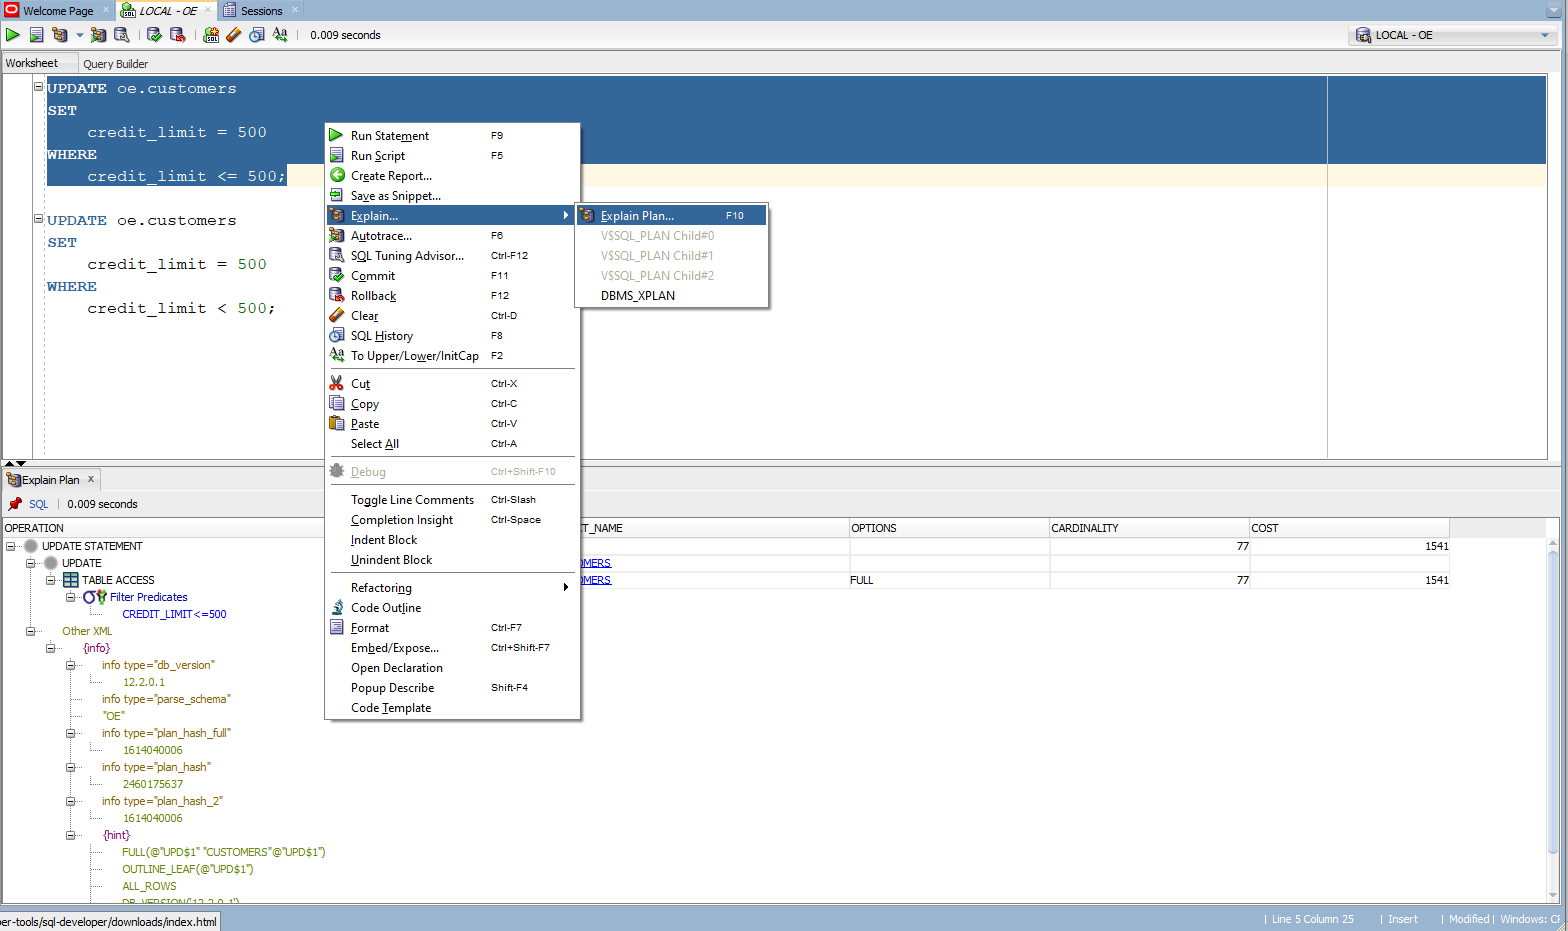The width and height of the screenshot is (1568, 931).
Task: Collapse the Other XML tree node
Action: click(x=30, y=631)
